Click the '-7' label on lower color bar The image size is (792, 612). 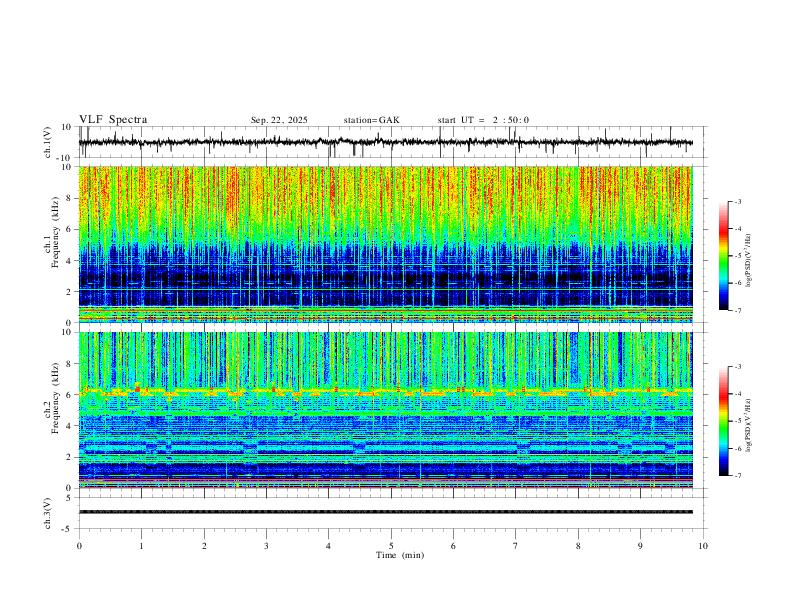click(737, 476)
